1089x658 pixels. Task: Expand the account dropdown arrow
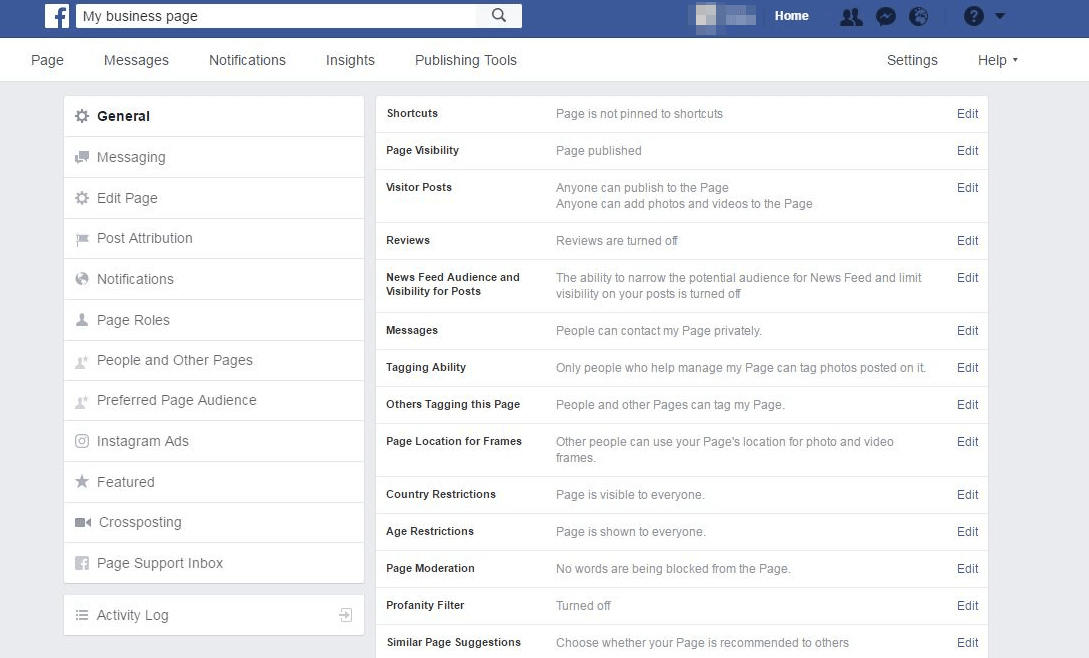(x=1000, y=17)
